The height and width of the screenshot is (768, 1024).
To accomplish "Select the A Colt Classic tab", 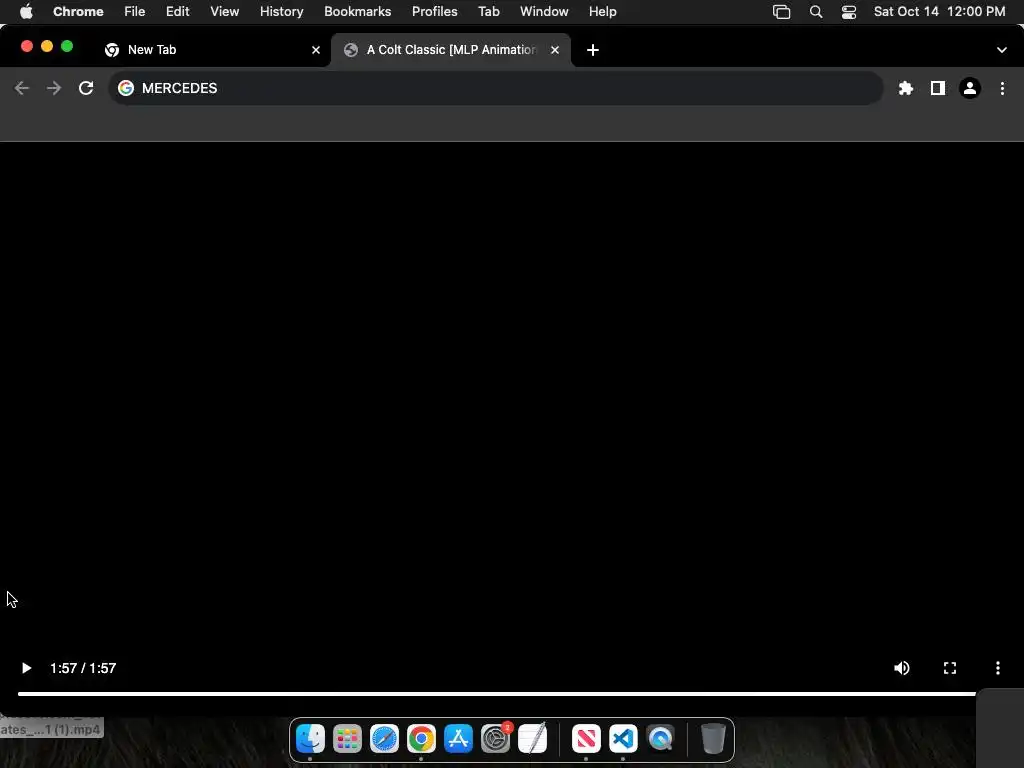I will coord(451,50).
